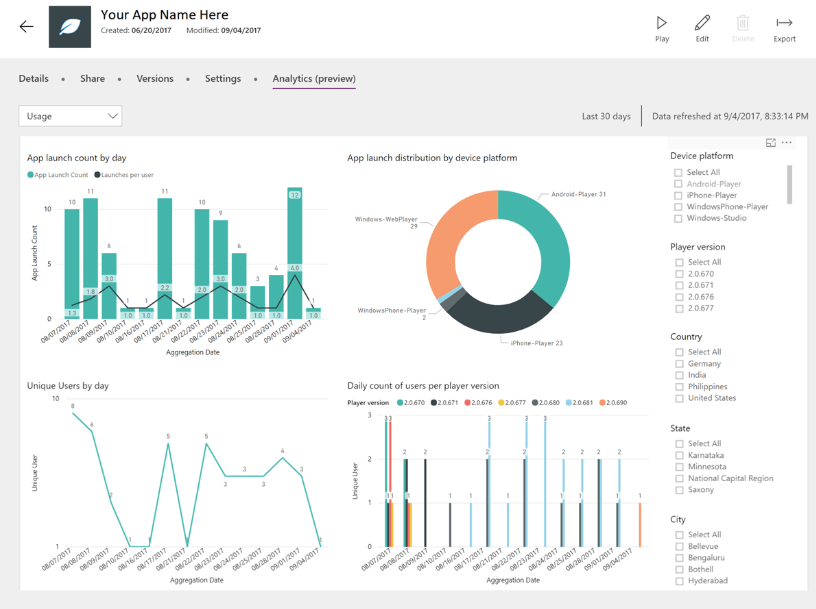
Task: Check the iPhone-Player filter
Action: (678, 195)
